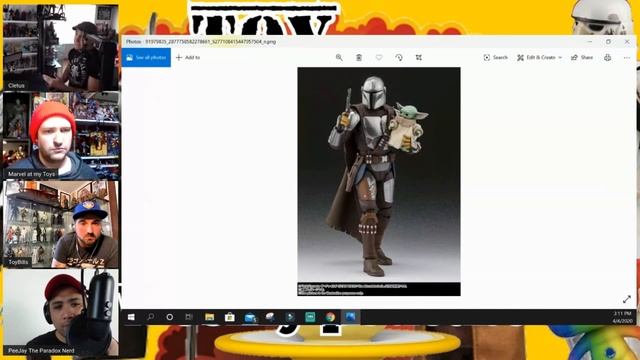The image size is (640, 360).
Task: Rotate the photo using the rotate icon
Action: [x=399, y=58]
